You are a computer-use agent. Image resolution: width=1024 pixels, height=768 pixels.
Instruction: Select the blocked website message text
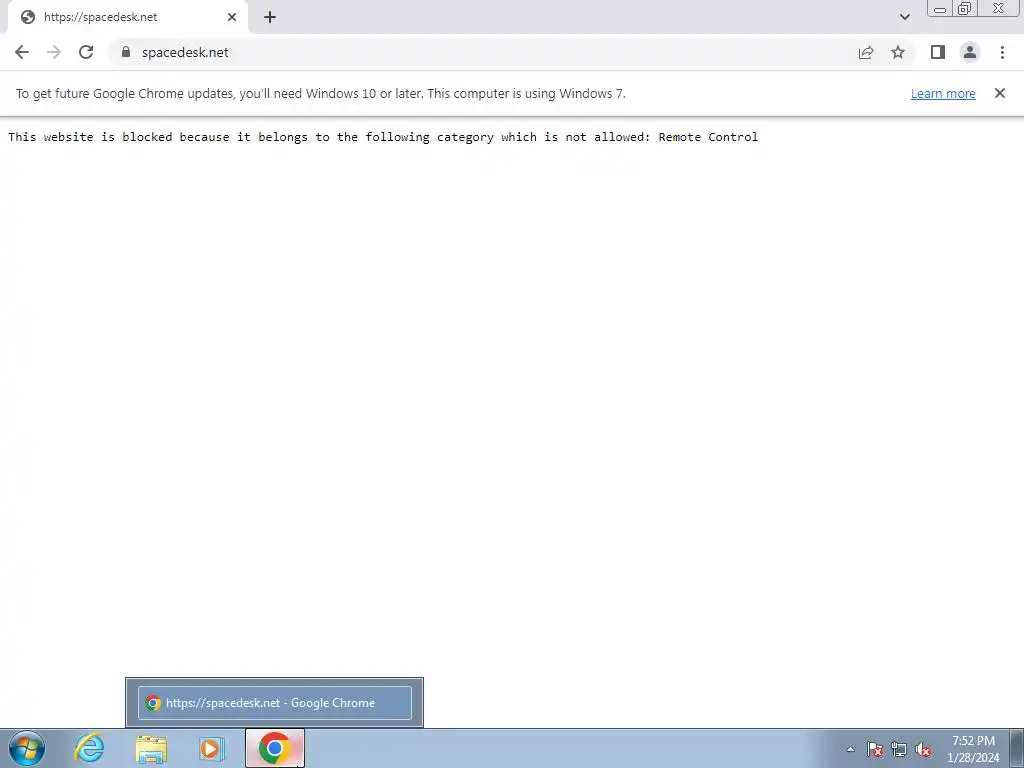[x=383, y=136]
